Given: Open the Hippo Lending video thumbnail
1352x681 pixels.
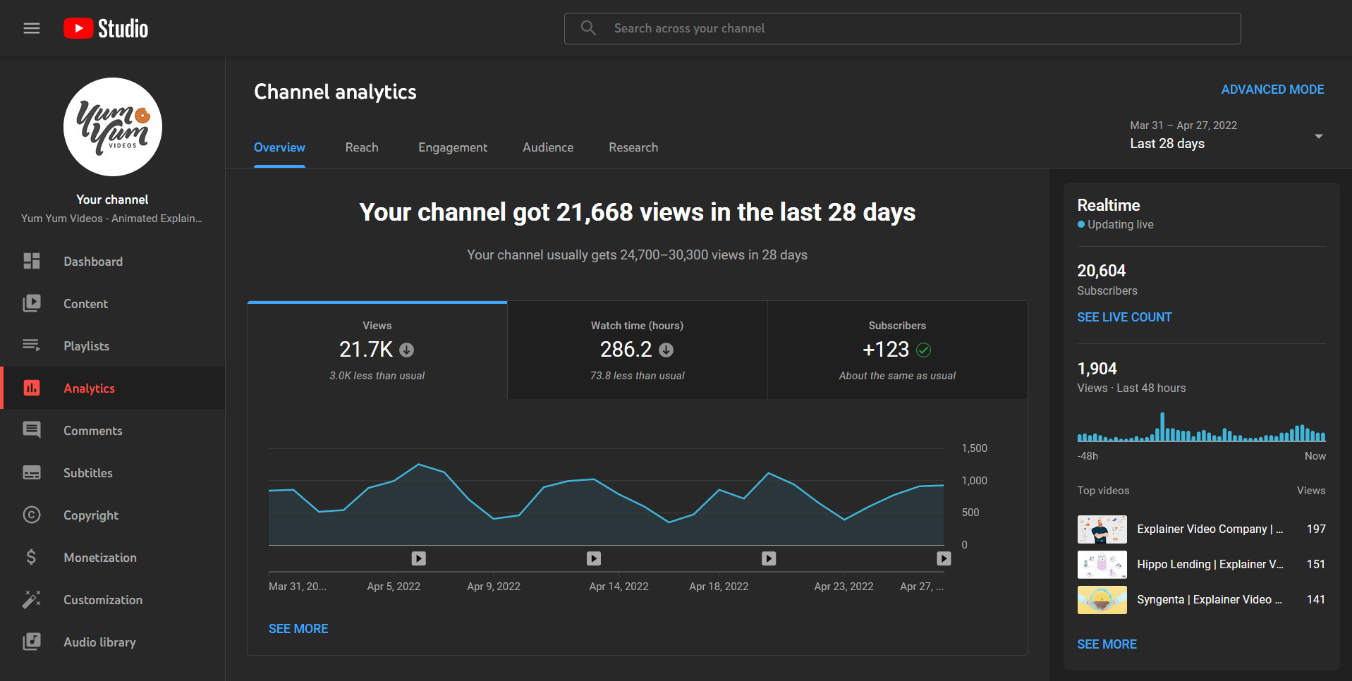Looking at the screenshot, I should [1101, 564].
